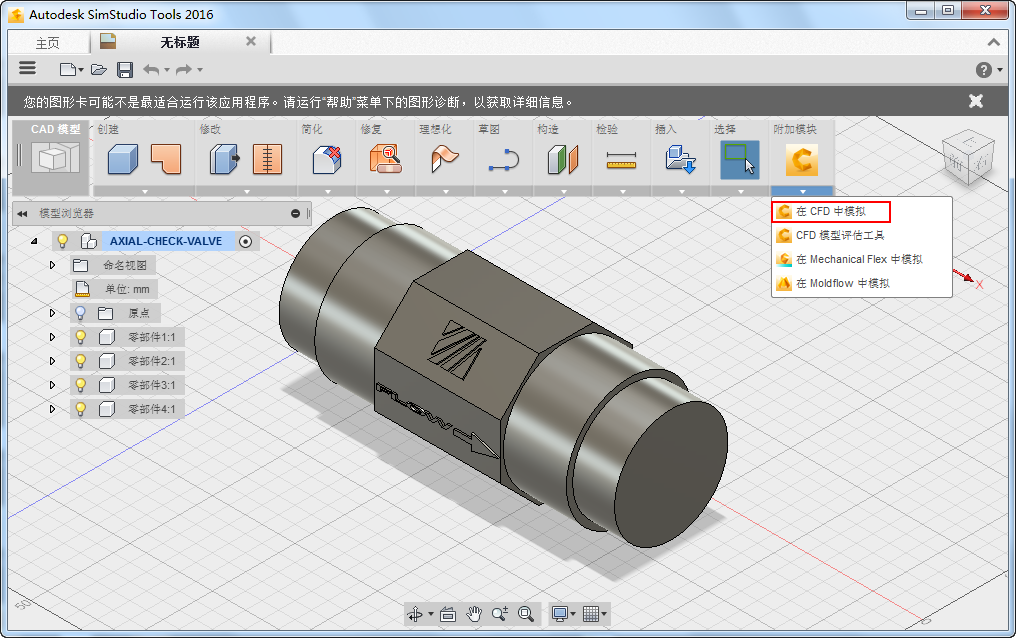1016x638 pixels.
Task: Click the zoom window magnifier in bottom toolbar
Action: (x=525, y=613)
